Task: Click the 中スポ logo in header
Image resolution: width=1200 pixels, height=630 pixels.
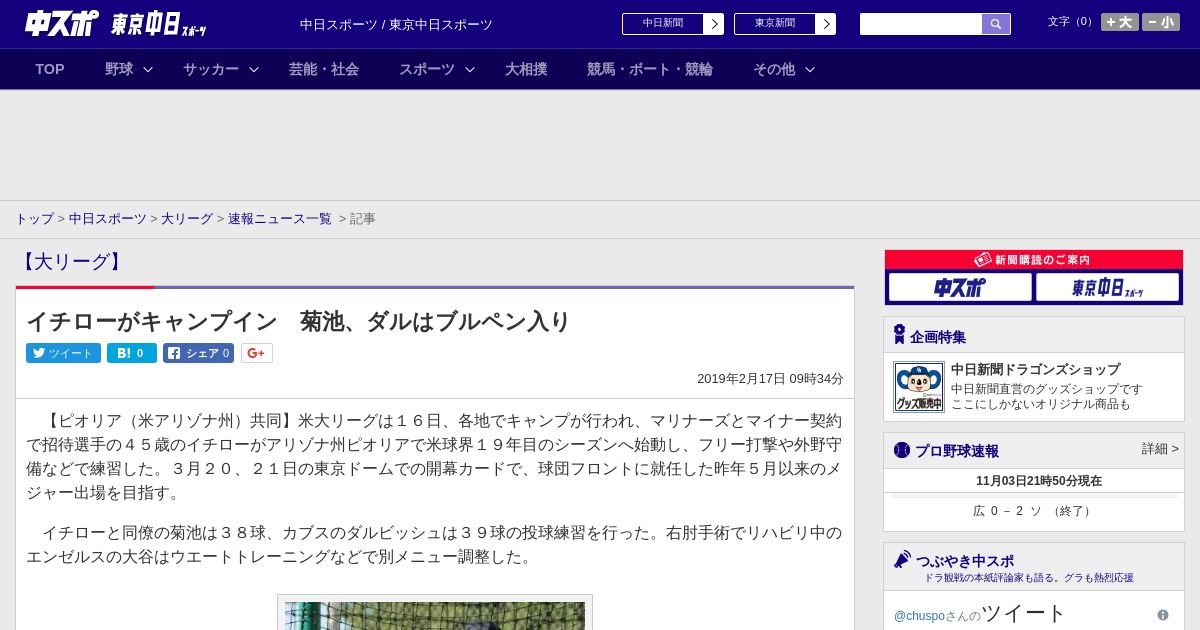Action: click(x=61, y=23)
